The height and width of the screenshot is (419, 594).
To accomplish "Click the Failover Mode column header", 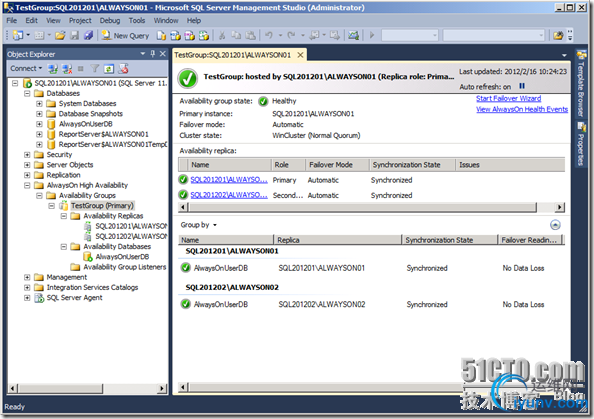I will (x=337, y=165).
